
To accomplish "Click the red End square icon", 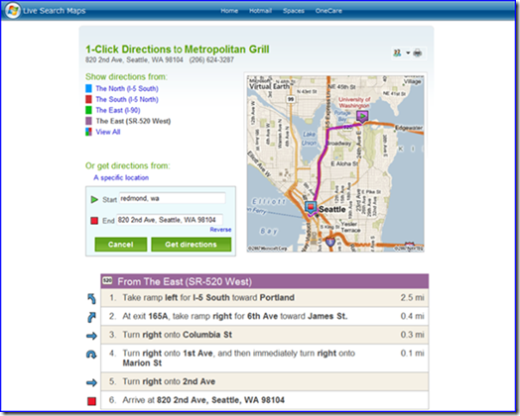I will coord(94,220).
